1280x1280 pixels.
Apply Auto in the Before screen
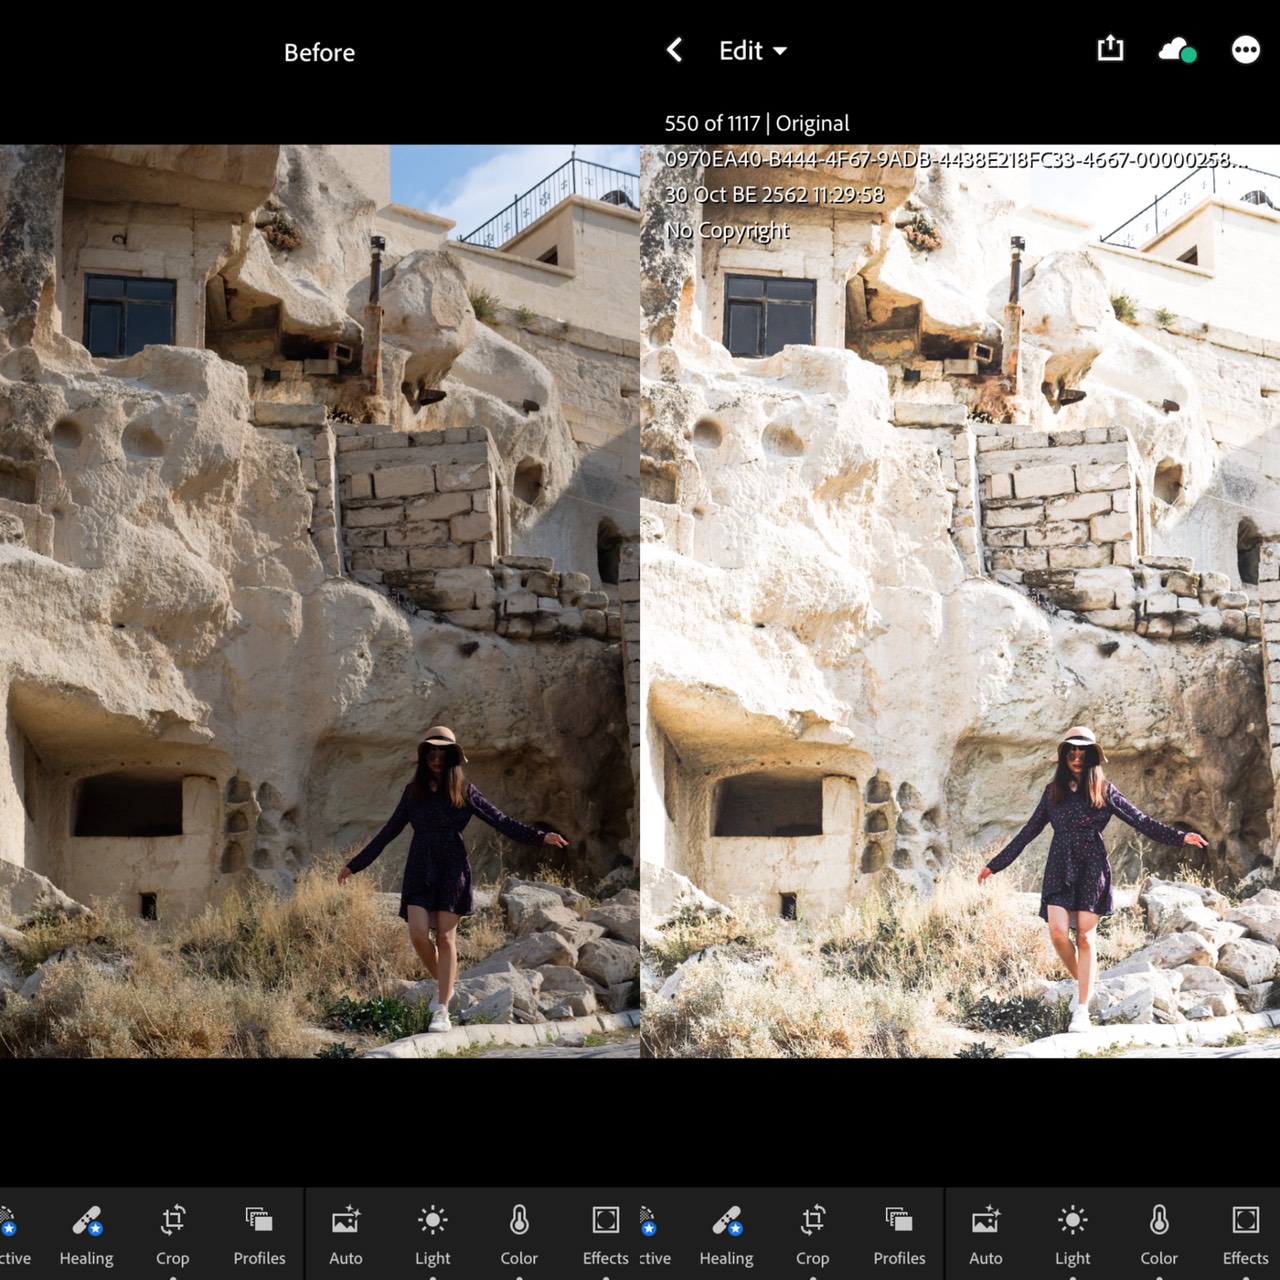point(346,1236)
